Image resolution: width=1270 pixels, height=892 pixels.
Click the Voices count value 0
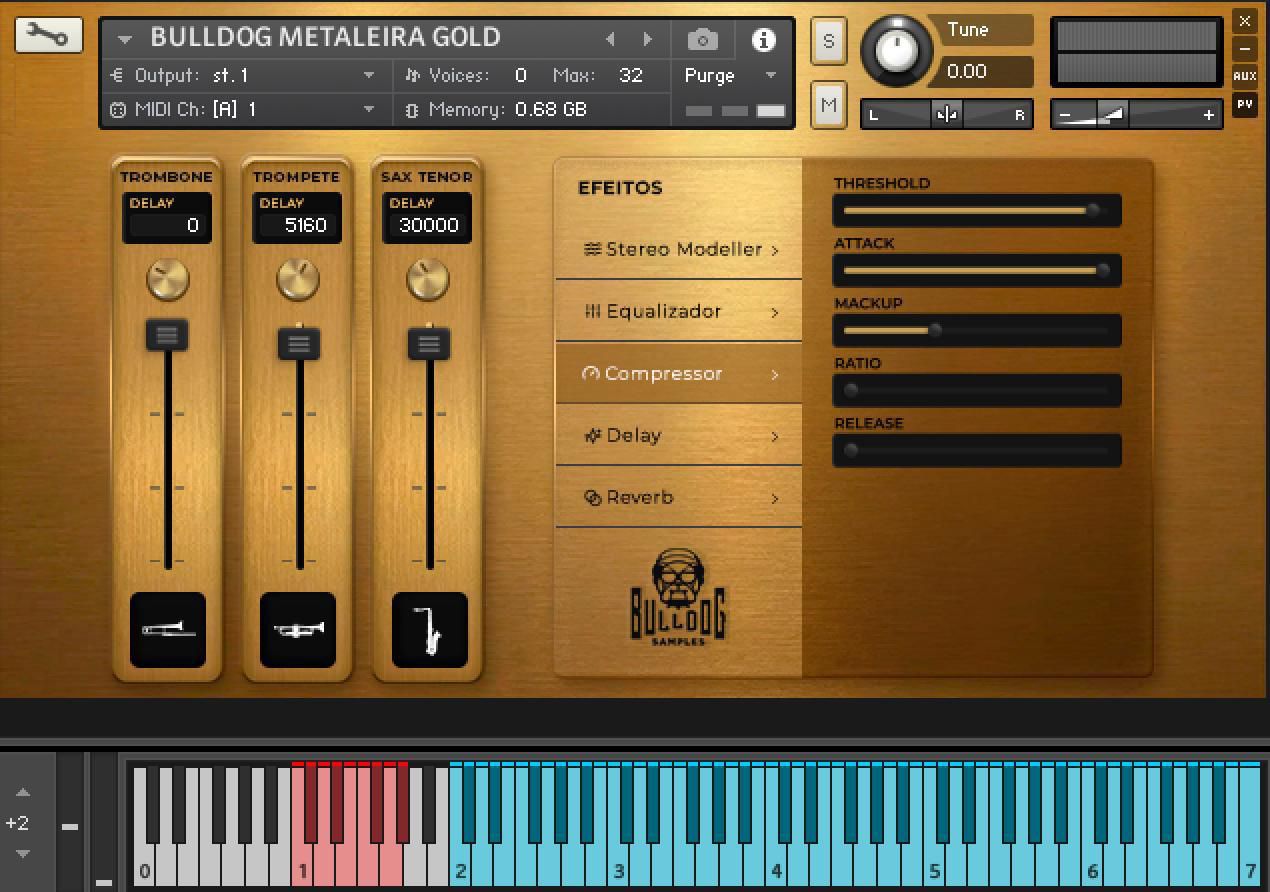(521, 75)
